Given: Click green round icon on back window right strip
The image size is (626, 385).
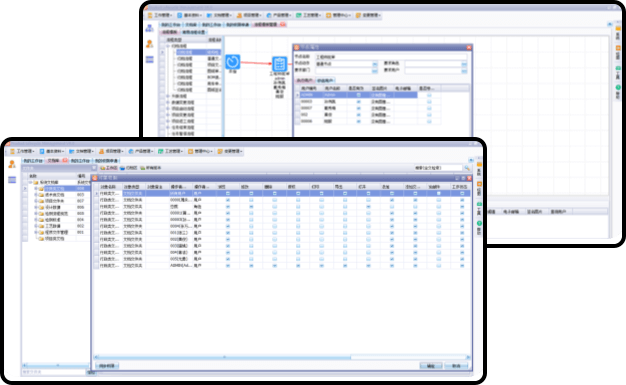Looking at the screenshot, I should coord(618,87).
